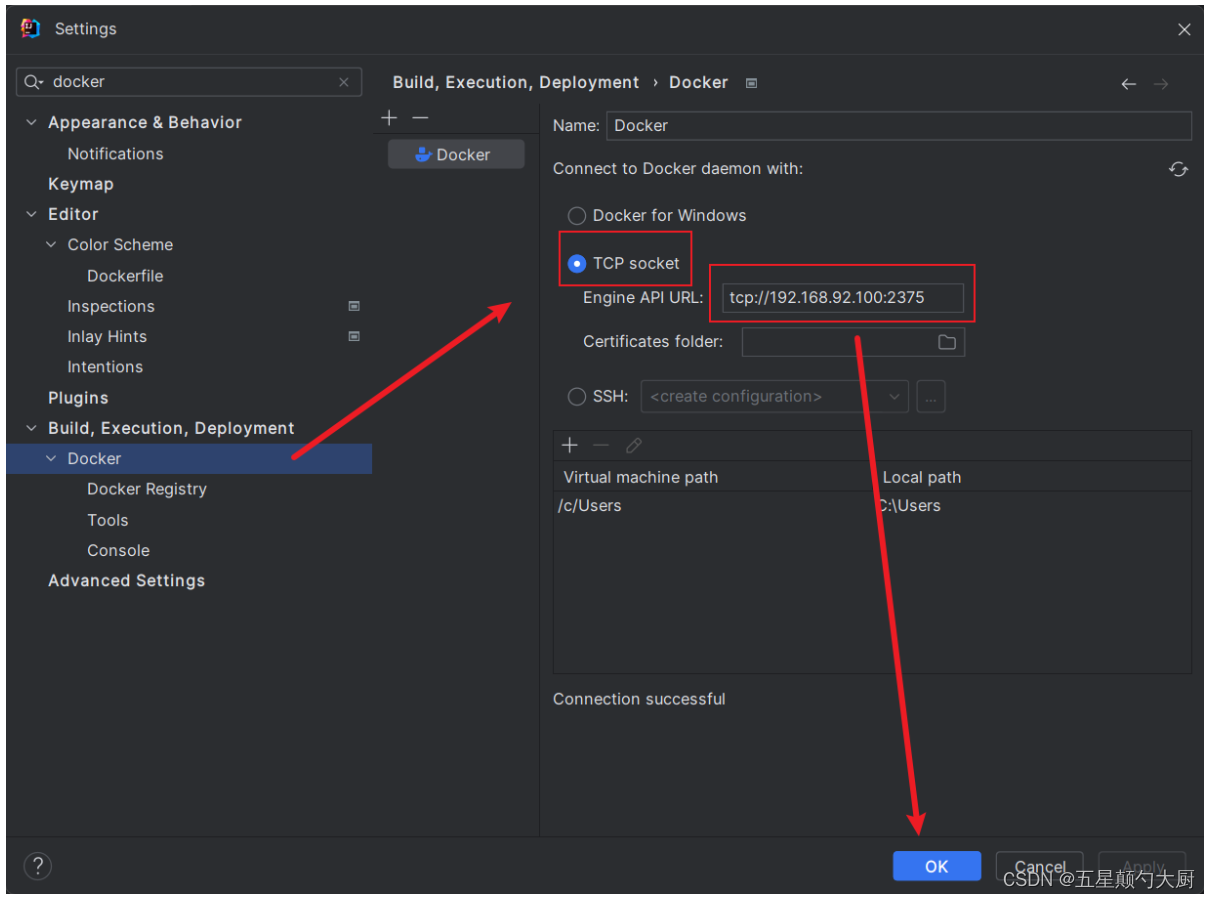Remove the /c/Users path mapping

[600, 445]
